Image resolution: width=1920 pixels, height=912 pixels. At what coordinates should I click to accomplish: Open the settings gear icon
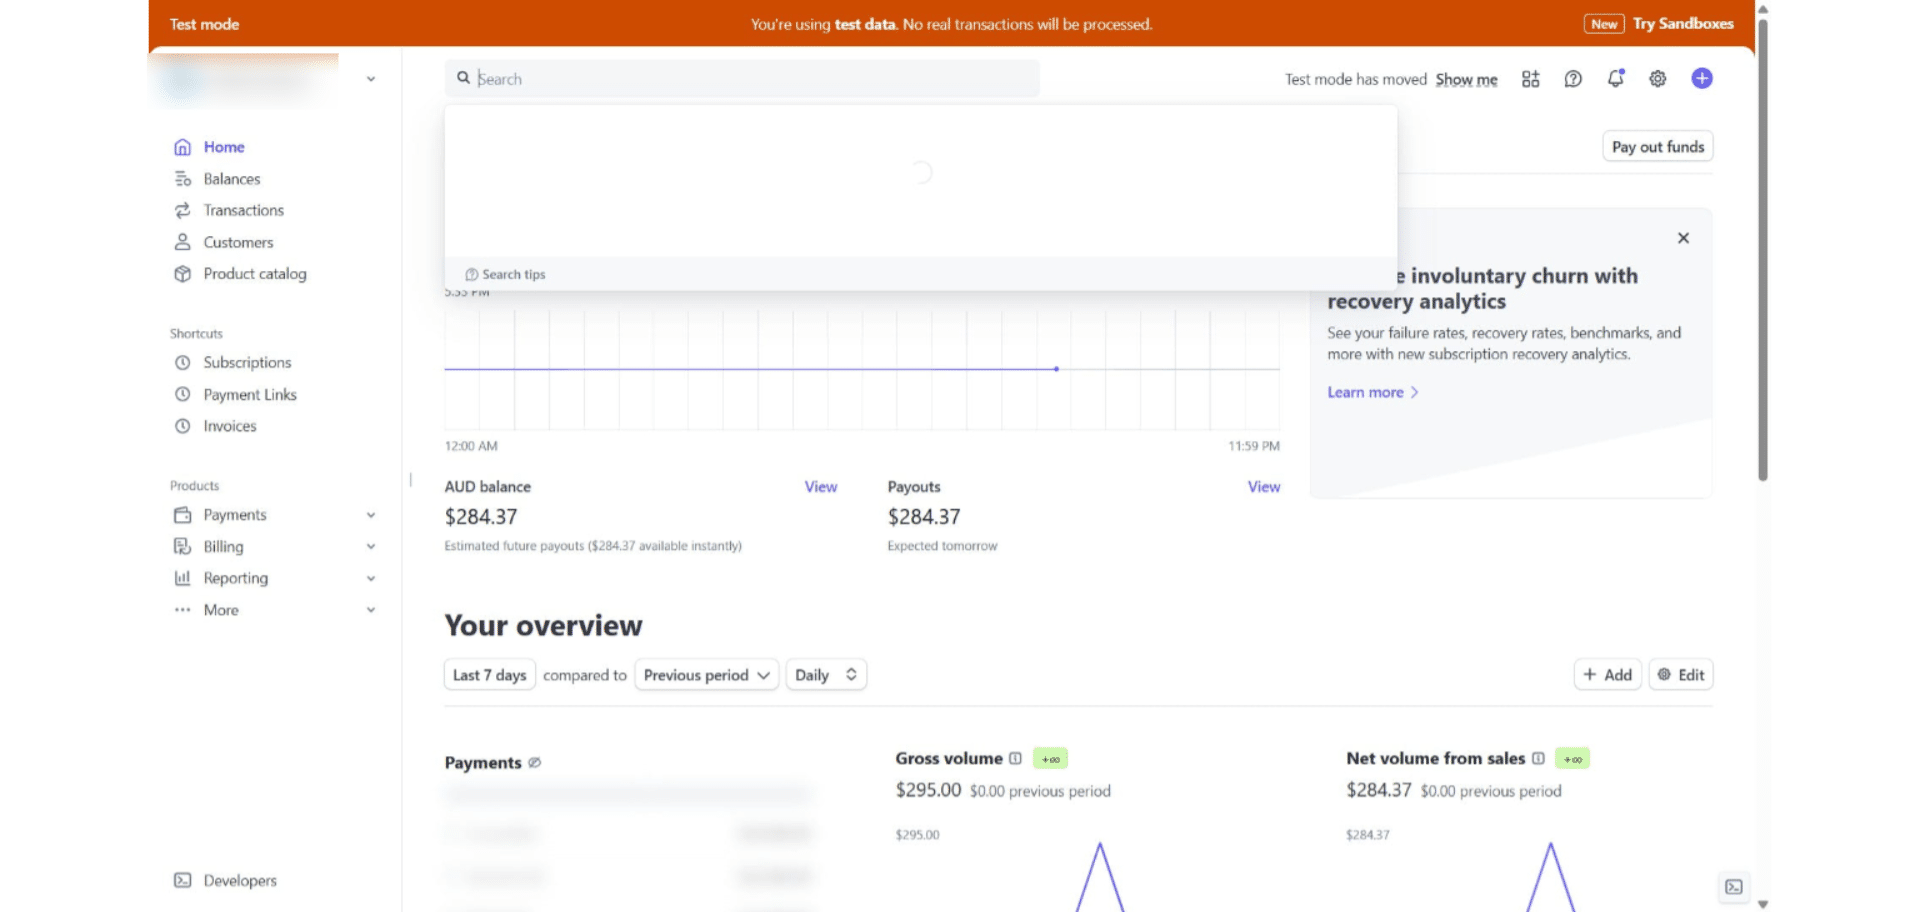[1657, 79]
